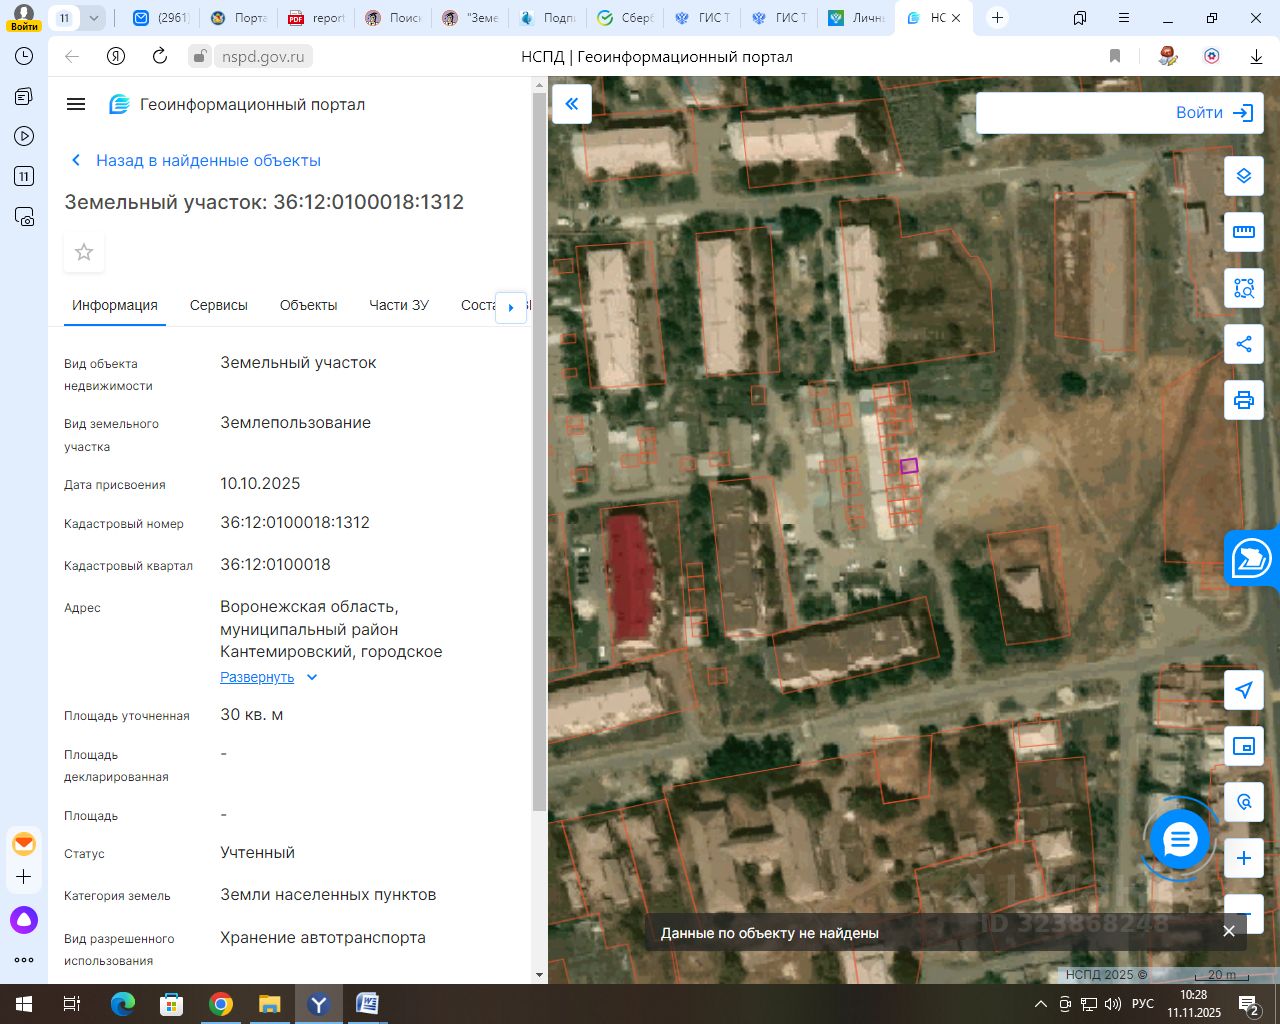Open the browser profile Войти avatar
This screenshot has height=1024, width=1280.
tap(24, 18)
